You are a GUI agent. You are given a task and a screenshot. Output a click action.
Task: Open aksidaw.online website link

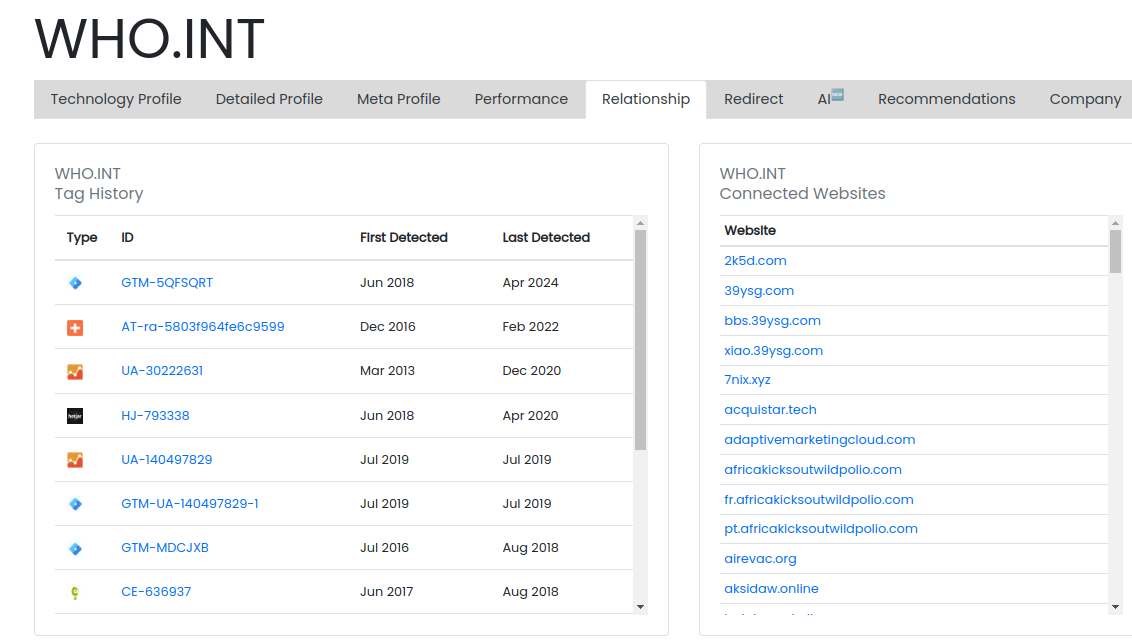pyautogui.click(x=771, y=589)
